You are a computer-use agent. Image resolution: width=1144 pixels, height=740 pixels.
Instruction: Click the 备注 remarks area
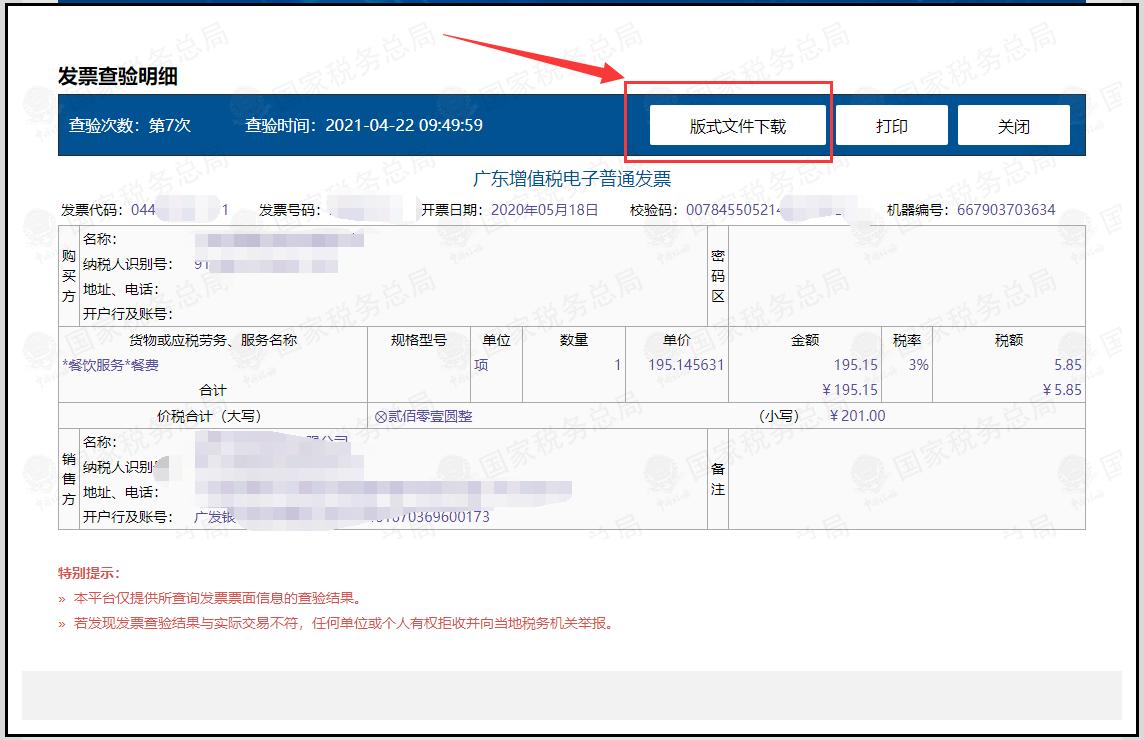pyautogui.click(x=717, y=477)
